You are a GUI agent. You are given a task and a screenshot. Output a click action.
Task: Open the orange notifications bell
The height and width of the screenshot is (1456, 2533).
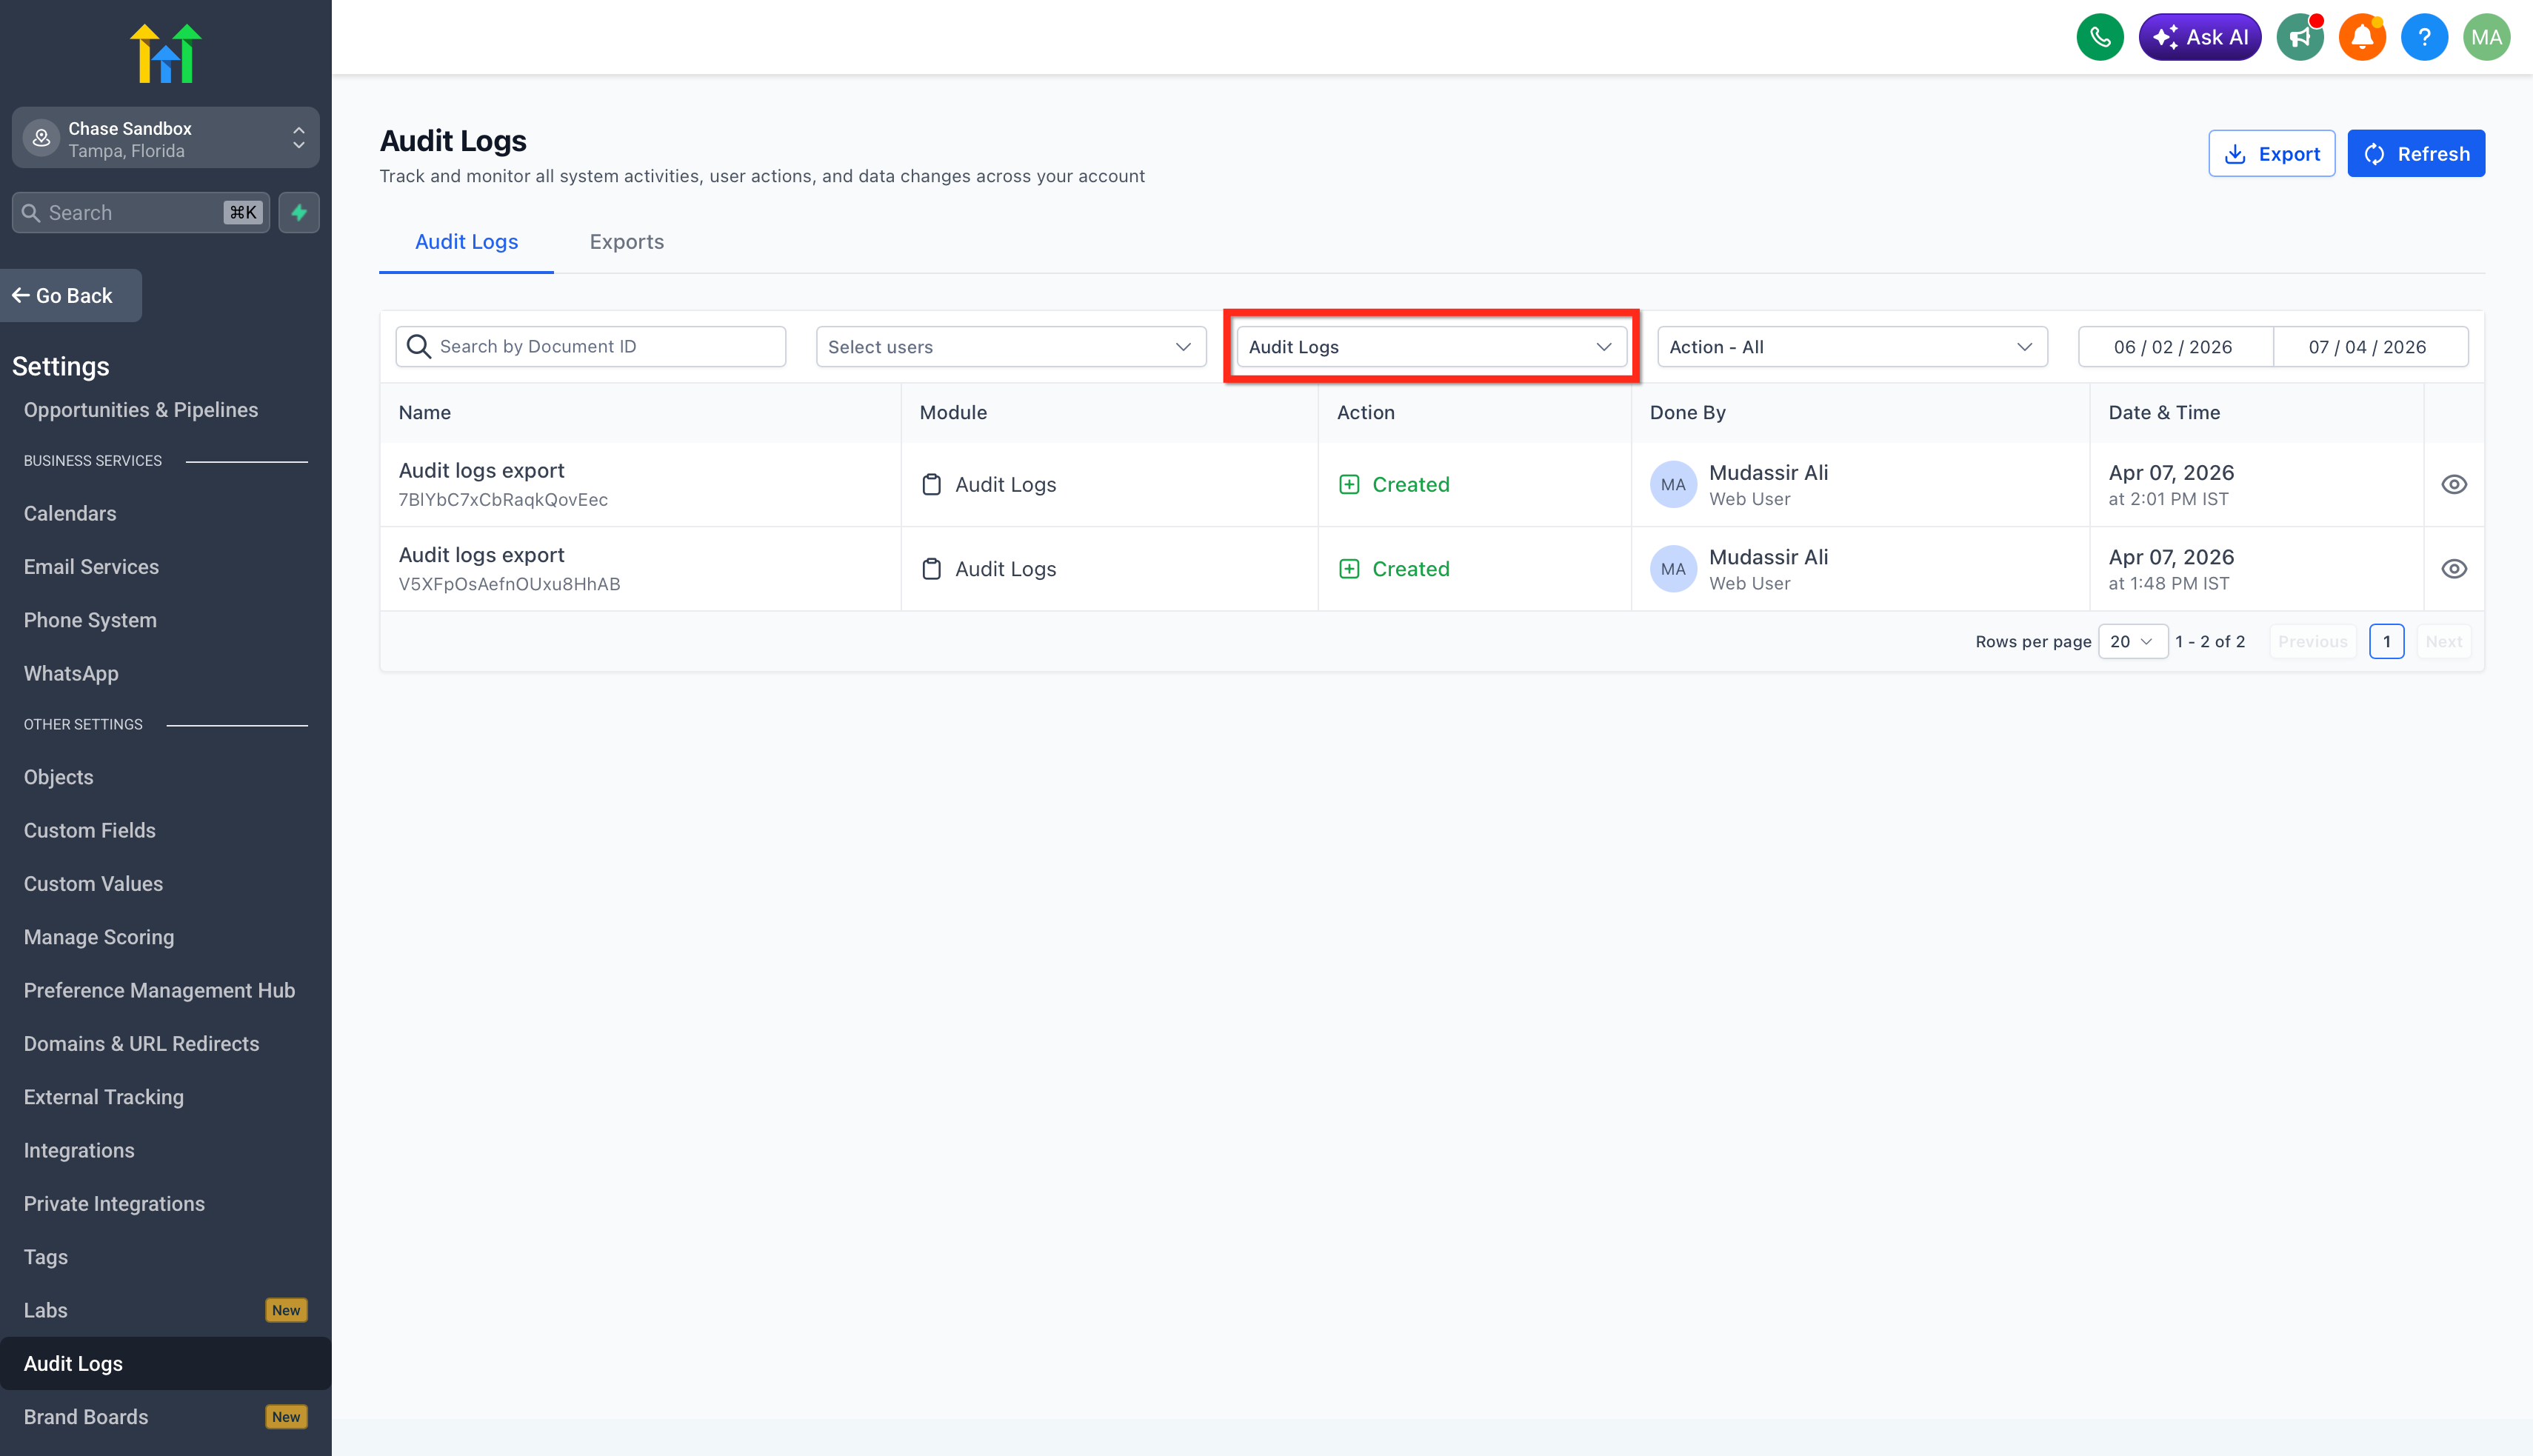coord(2361,38)
